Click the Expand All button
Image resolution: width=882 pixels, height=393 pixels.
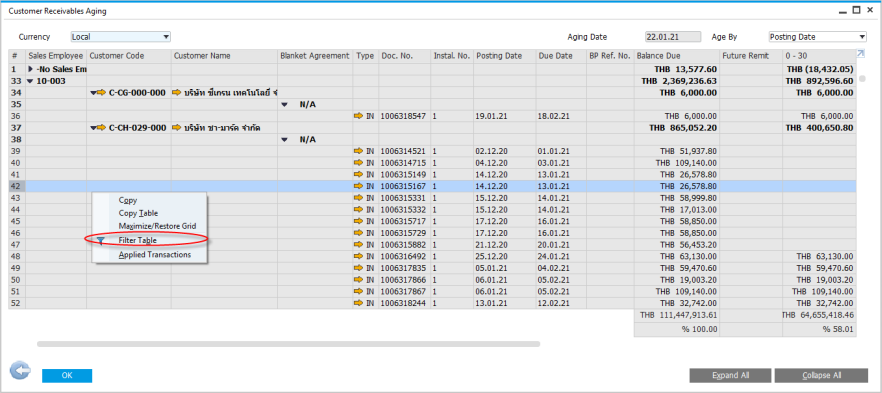731,376
